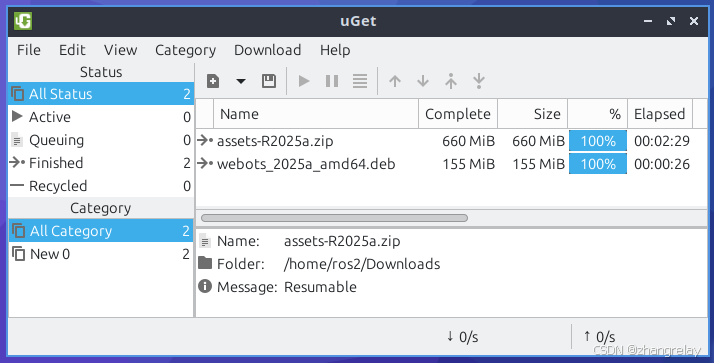Open the New Download dropdown arrow
Image resolution: width=714 pixels, height=363 pixels.
coord(241,82)
